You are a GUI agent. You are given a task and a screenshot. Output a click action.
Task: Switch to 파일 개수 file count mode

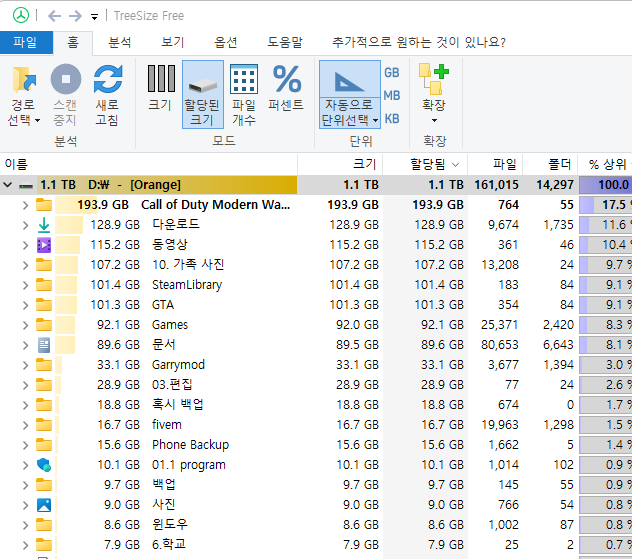(244, 95)
